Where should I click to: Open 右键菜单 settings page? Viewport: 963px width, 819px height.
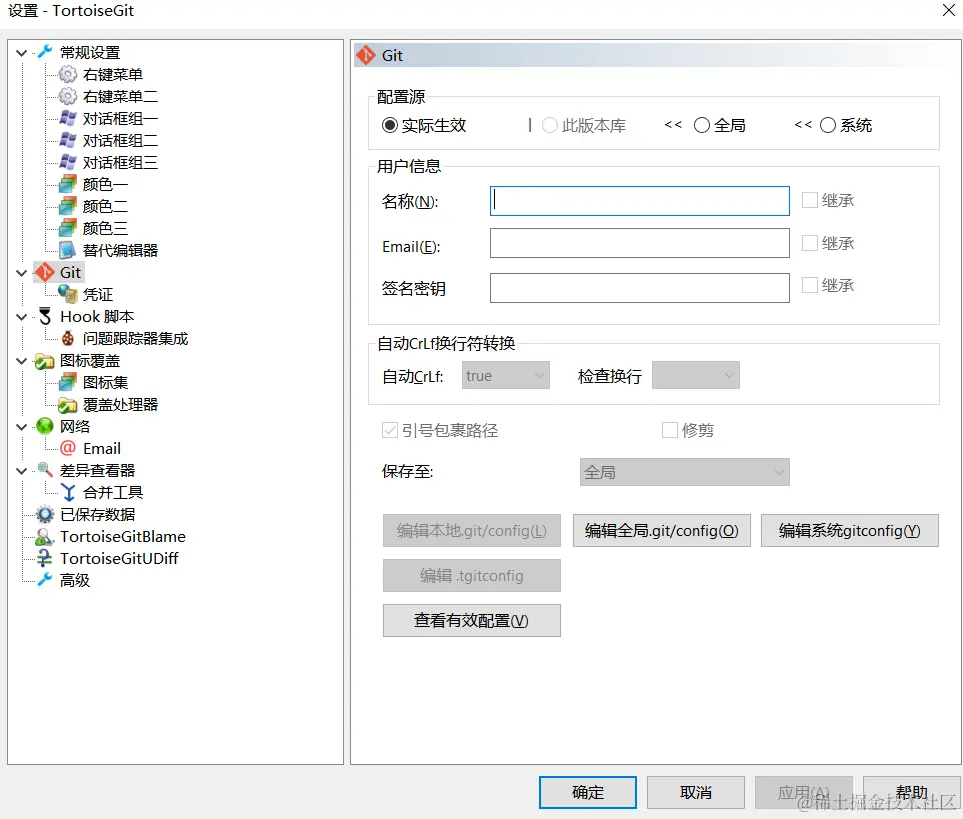point(113,74)
